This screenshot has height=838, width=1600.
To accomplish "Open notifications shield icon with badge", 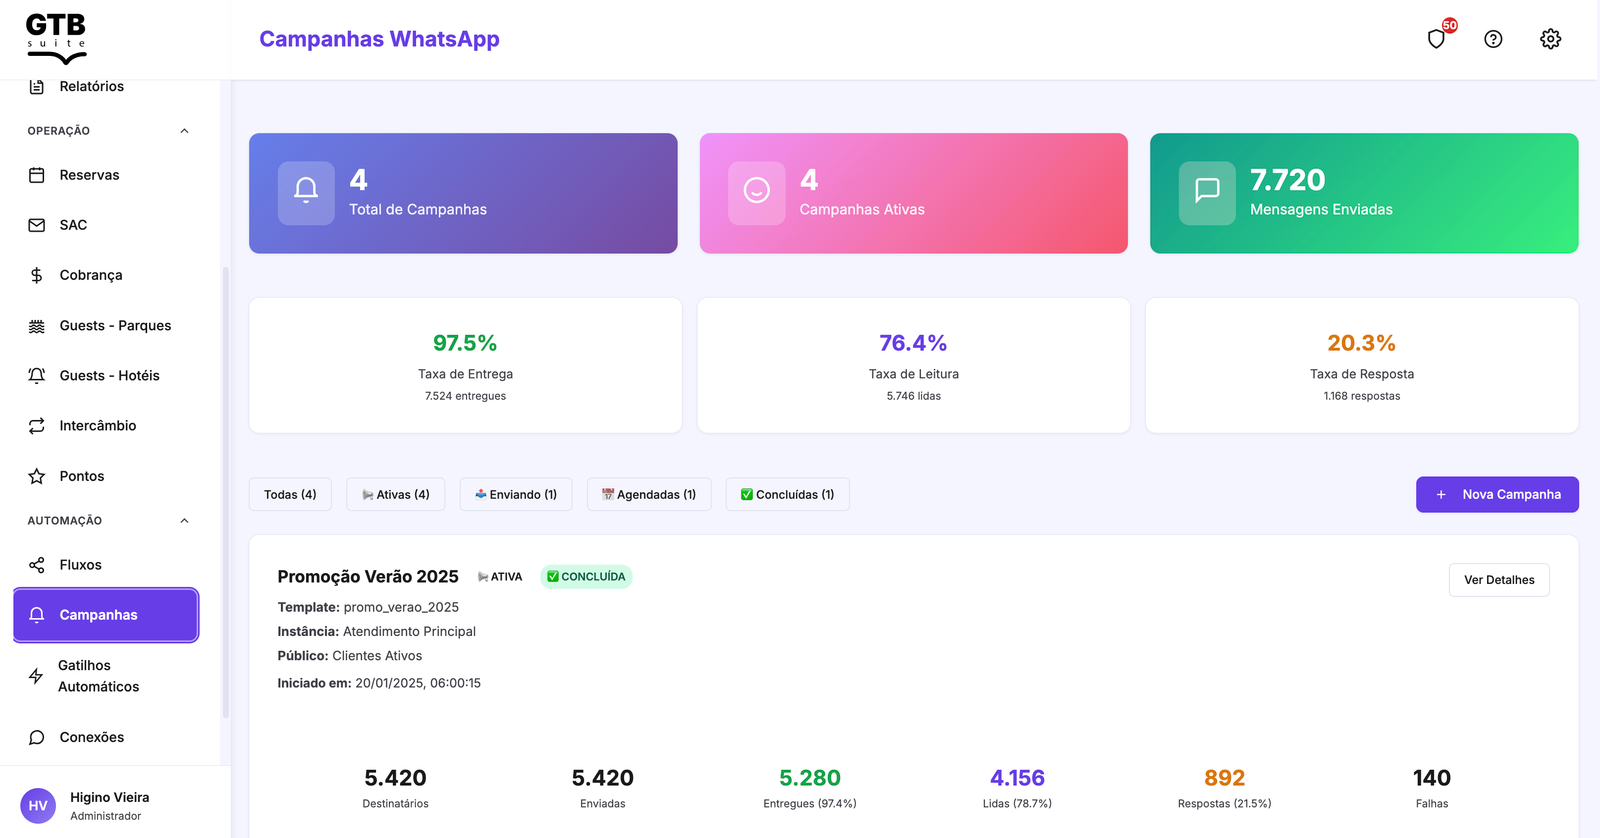I will point(1437,39).
